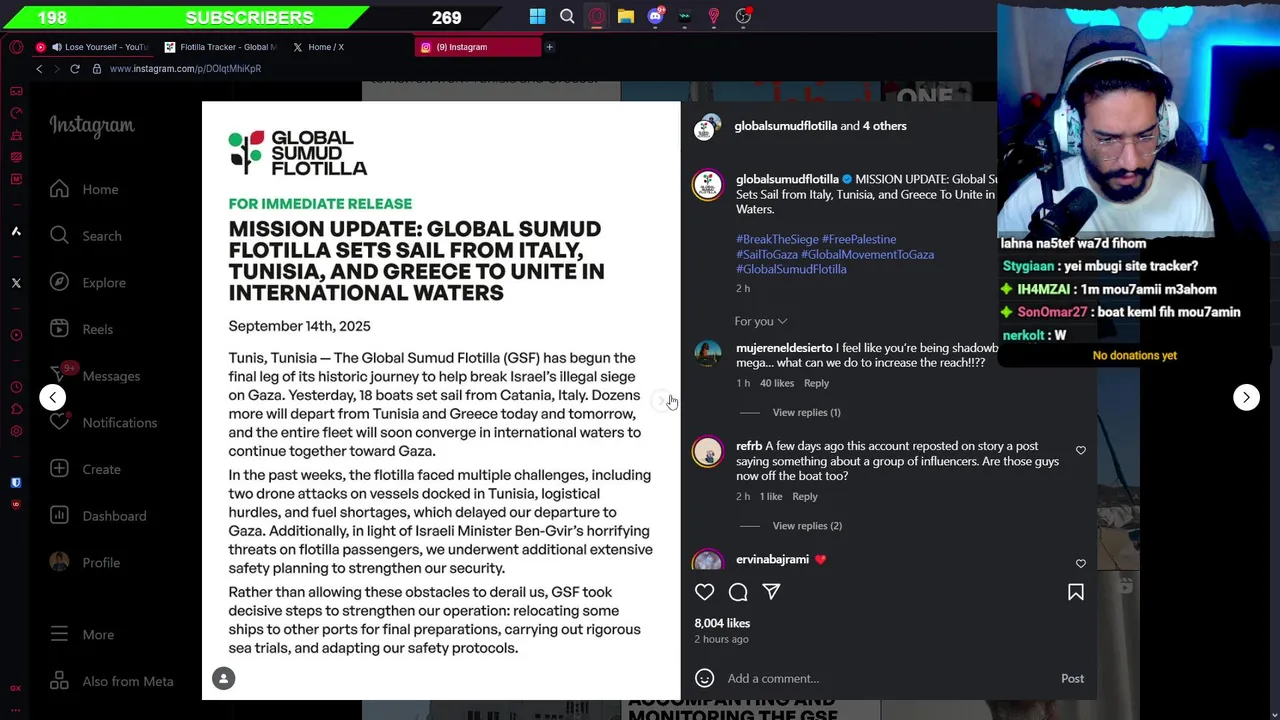1280x720 pixels.
Task: Click the Opera GX taskbar icon
Action: (597, 16)
